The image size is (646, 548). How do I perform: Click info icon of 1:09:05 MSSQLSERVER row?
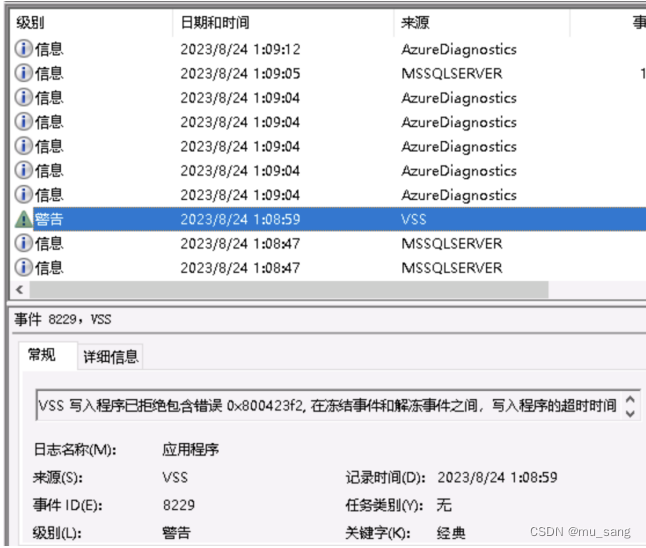point(23,73)
